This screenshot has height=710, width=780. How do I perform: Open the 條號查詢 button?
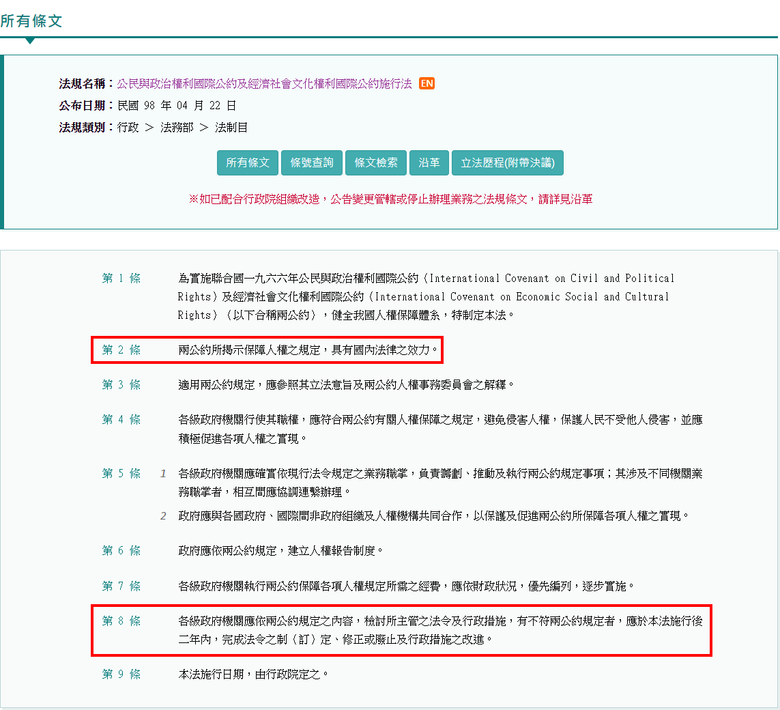point(312,163)
